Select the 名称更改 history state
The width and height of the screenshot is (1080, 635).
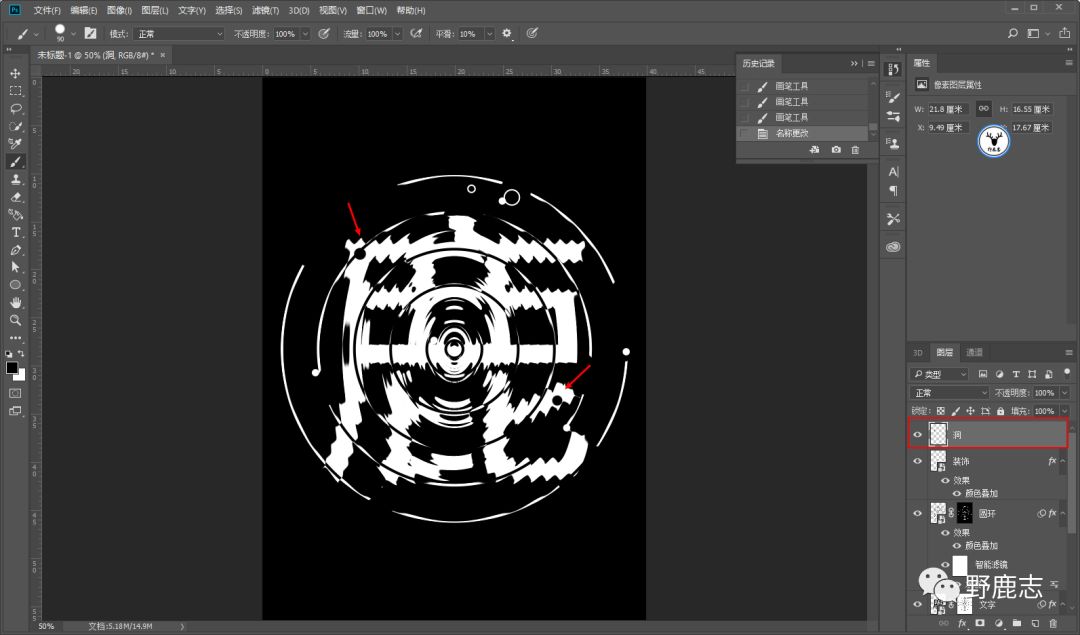click(x=803, y=133)
